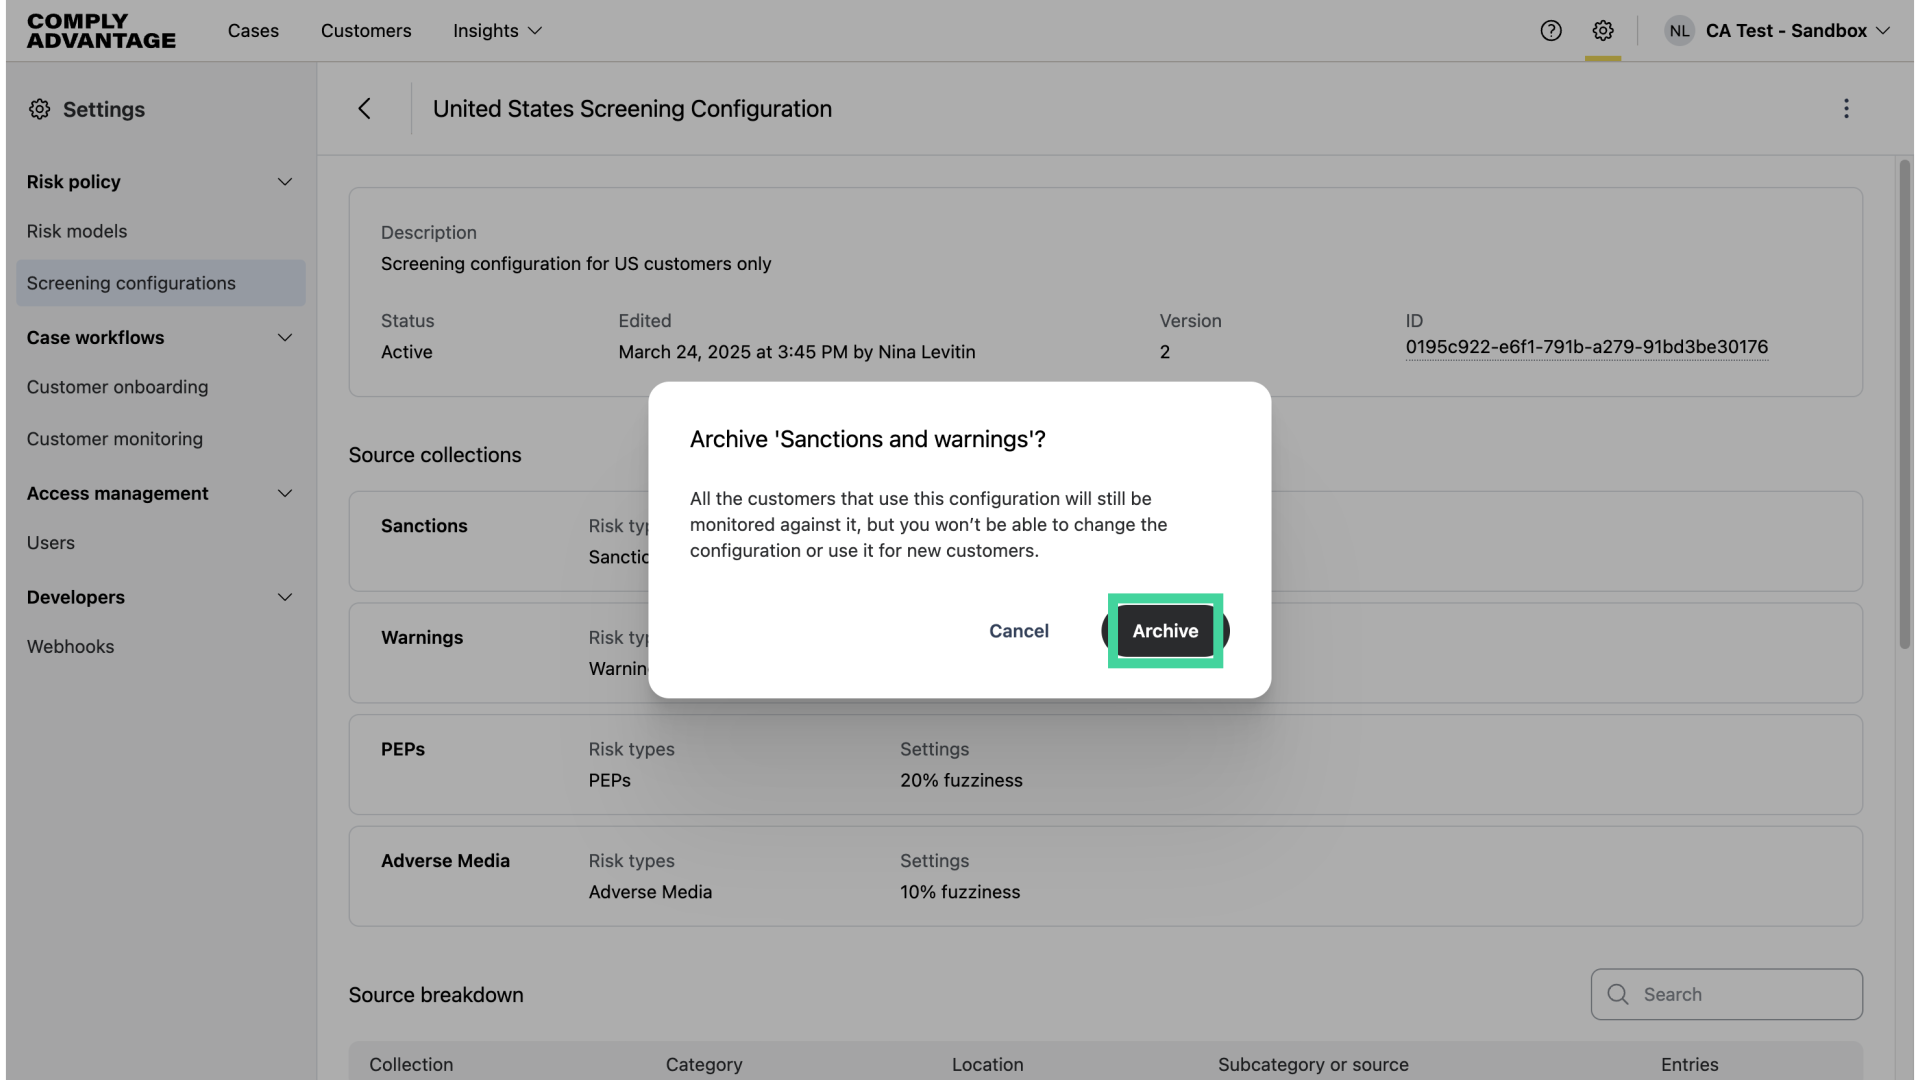Click the configuration ID link
Screen dimensions: 1920x1080
(1586, 347)
